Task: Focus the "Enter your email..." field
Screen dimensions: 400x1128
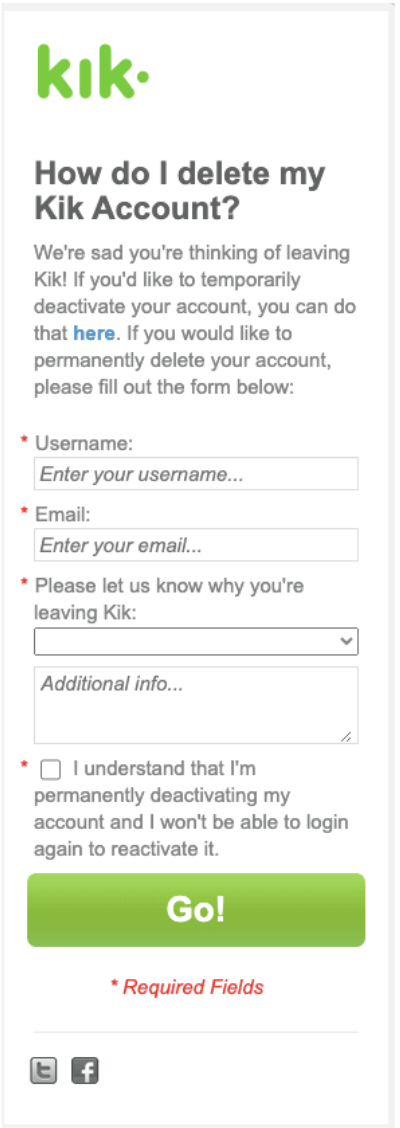Action: coord(196,545)
